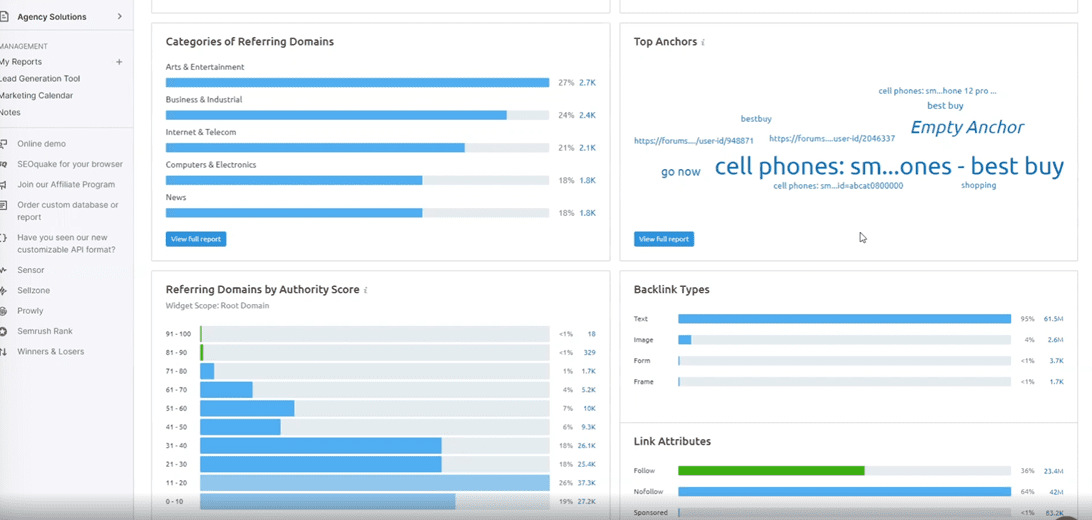Click the info icon beside Top Anchors
The image size is (1092, 520).
tap(703, 43)
